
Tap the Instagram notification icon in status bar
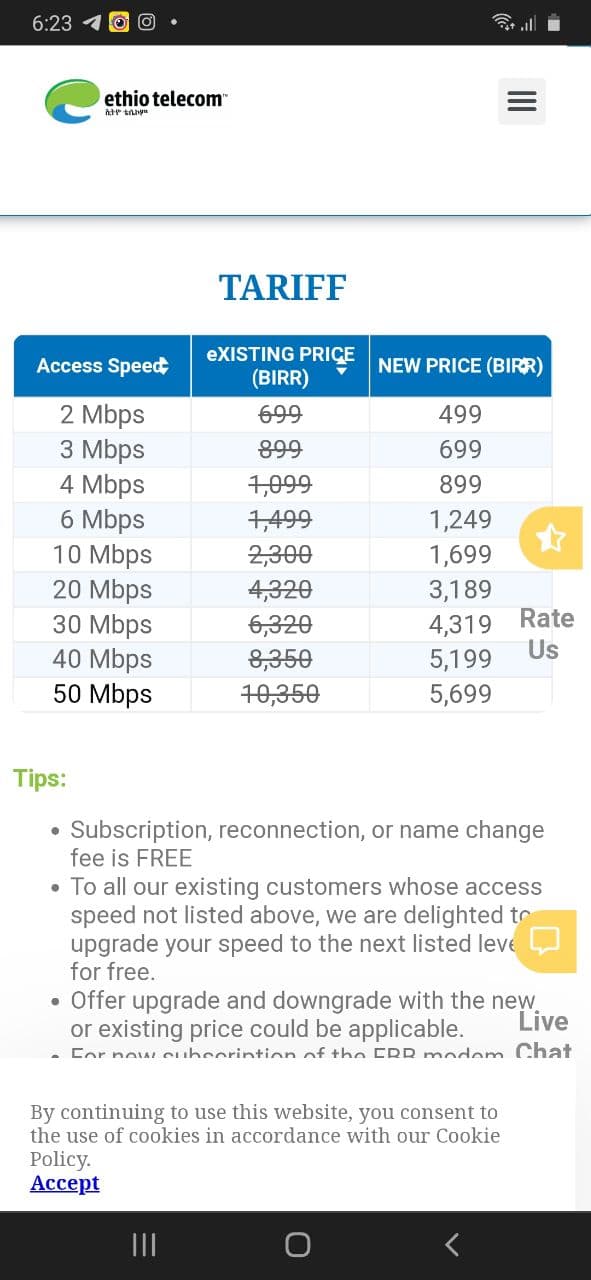coord(147,22)
